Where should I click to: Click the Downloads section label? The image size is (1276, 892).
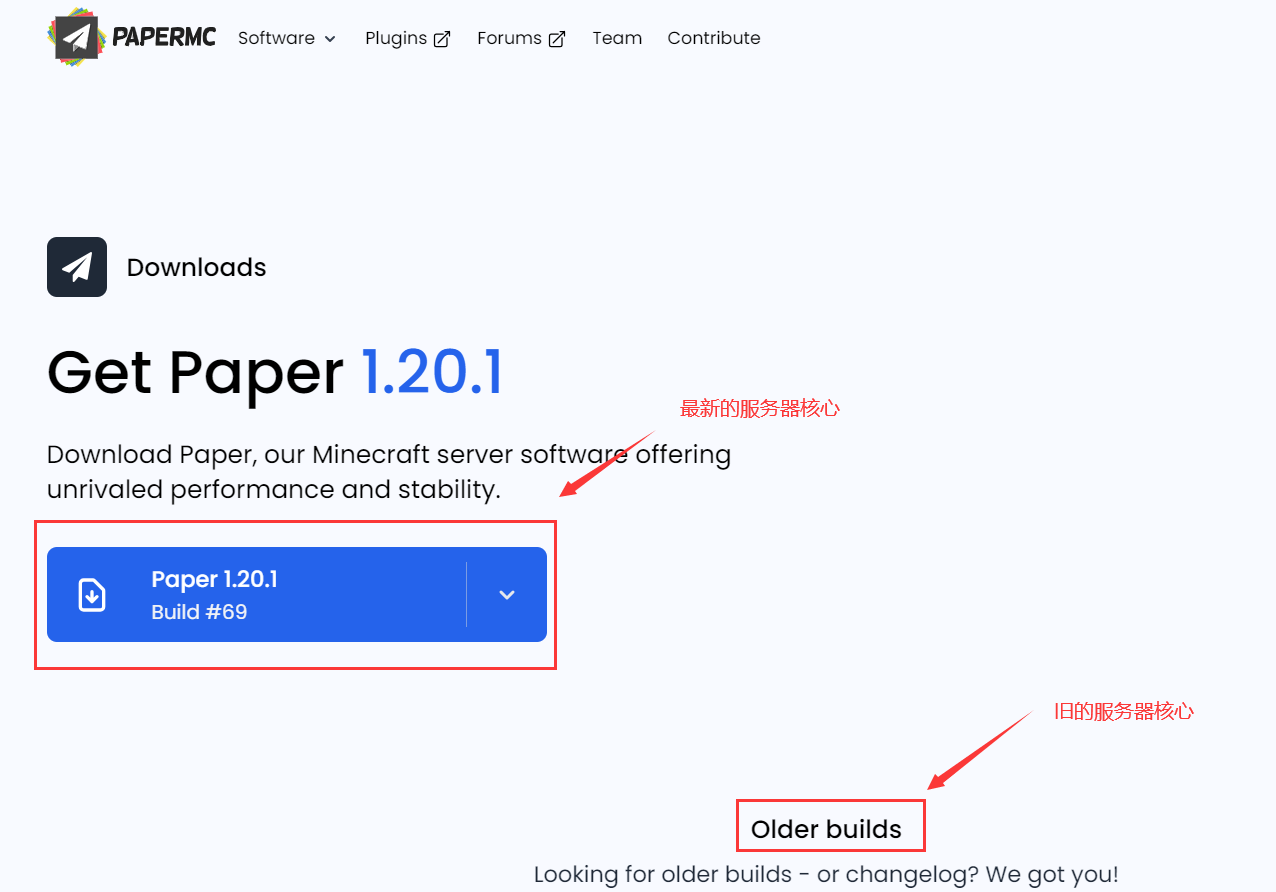tap(197, 267)
